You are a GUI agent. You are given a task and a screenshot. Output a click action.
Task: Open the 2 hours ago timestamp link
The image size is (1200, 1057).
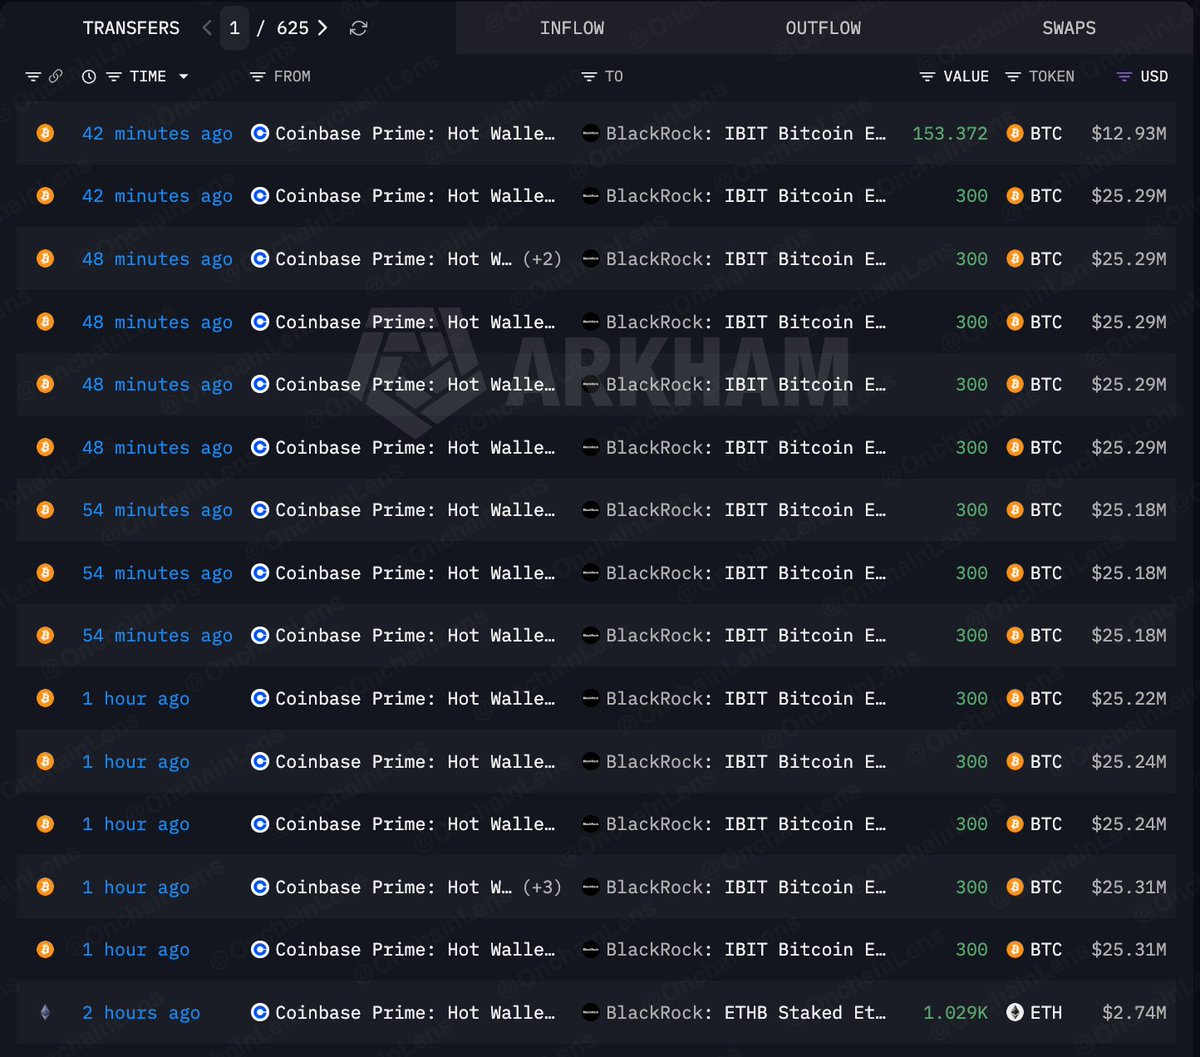141,1012
